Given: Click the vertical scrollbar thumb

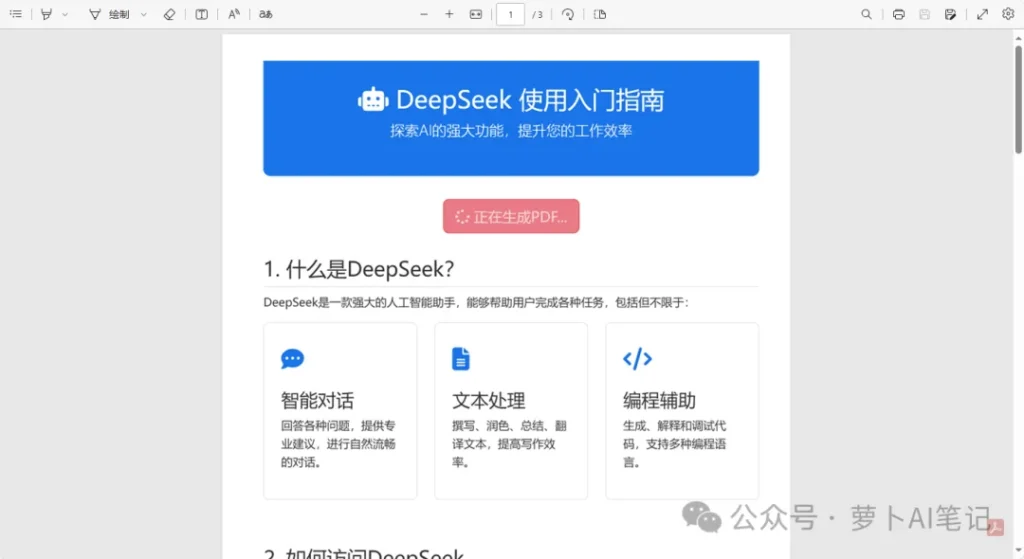Looking at the screenshot, I should pos(1018,100).
